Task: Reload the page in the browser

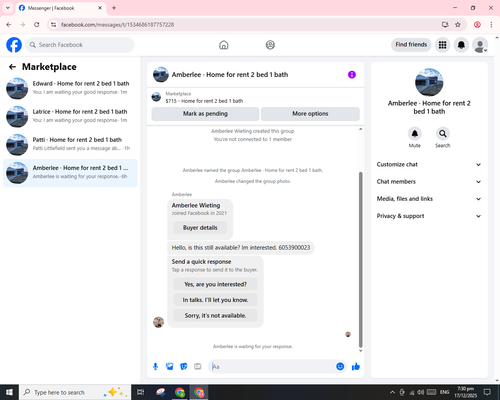Action: coord(37,25)
